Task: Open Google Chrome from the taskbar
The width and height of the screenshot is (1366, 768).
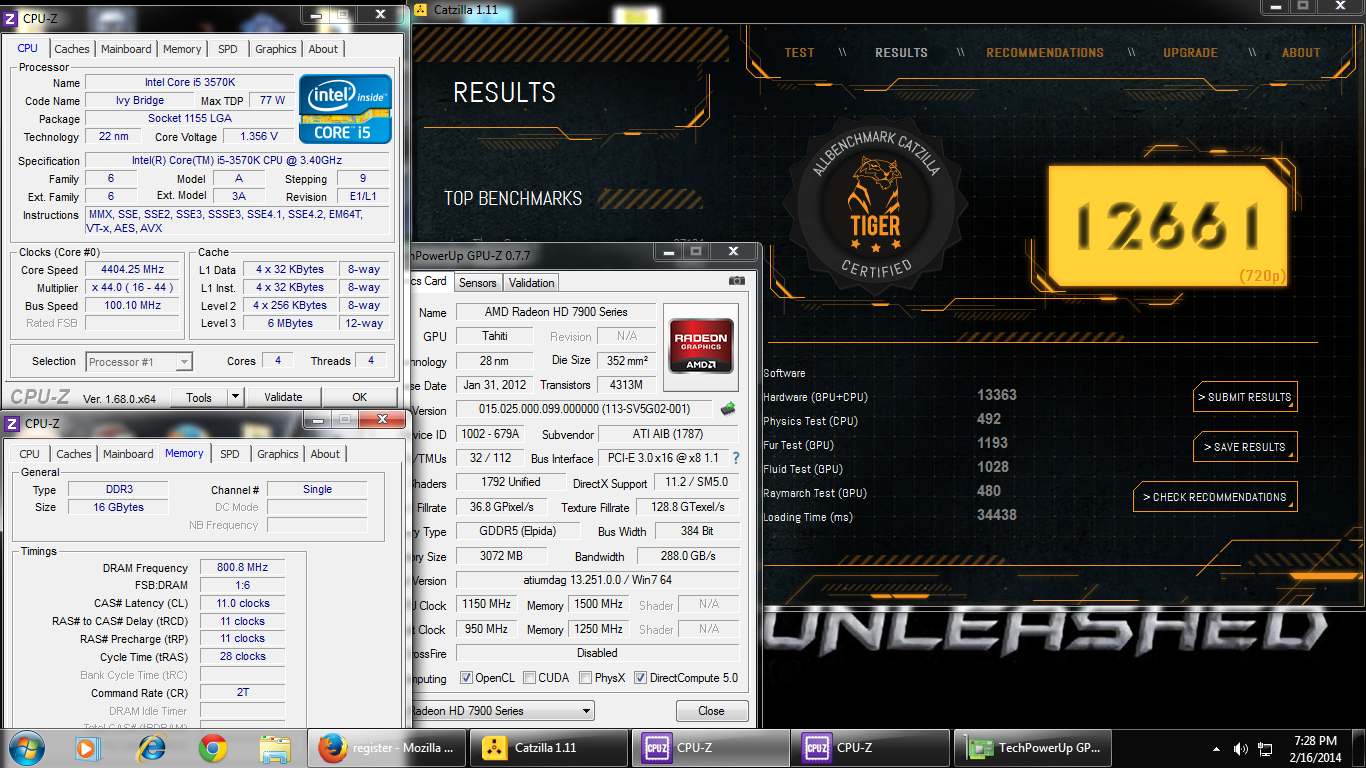Action: click(212, 748)
